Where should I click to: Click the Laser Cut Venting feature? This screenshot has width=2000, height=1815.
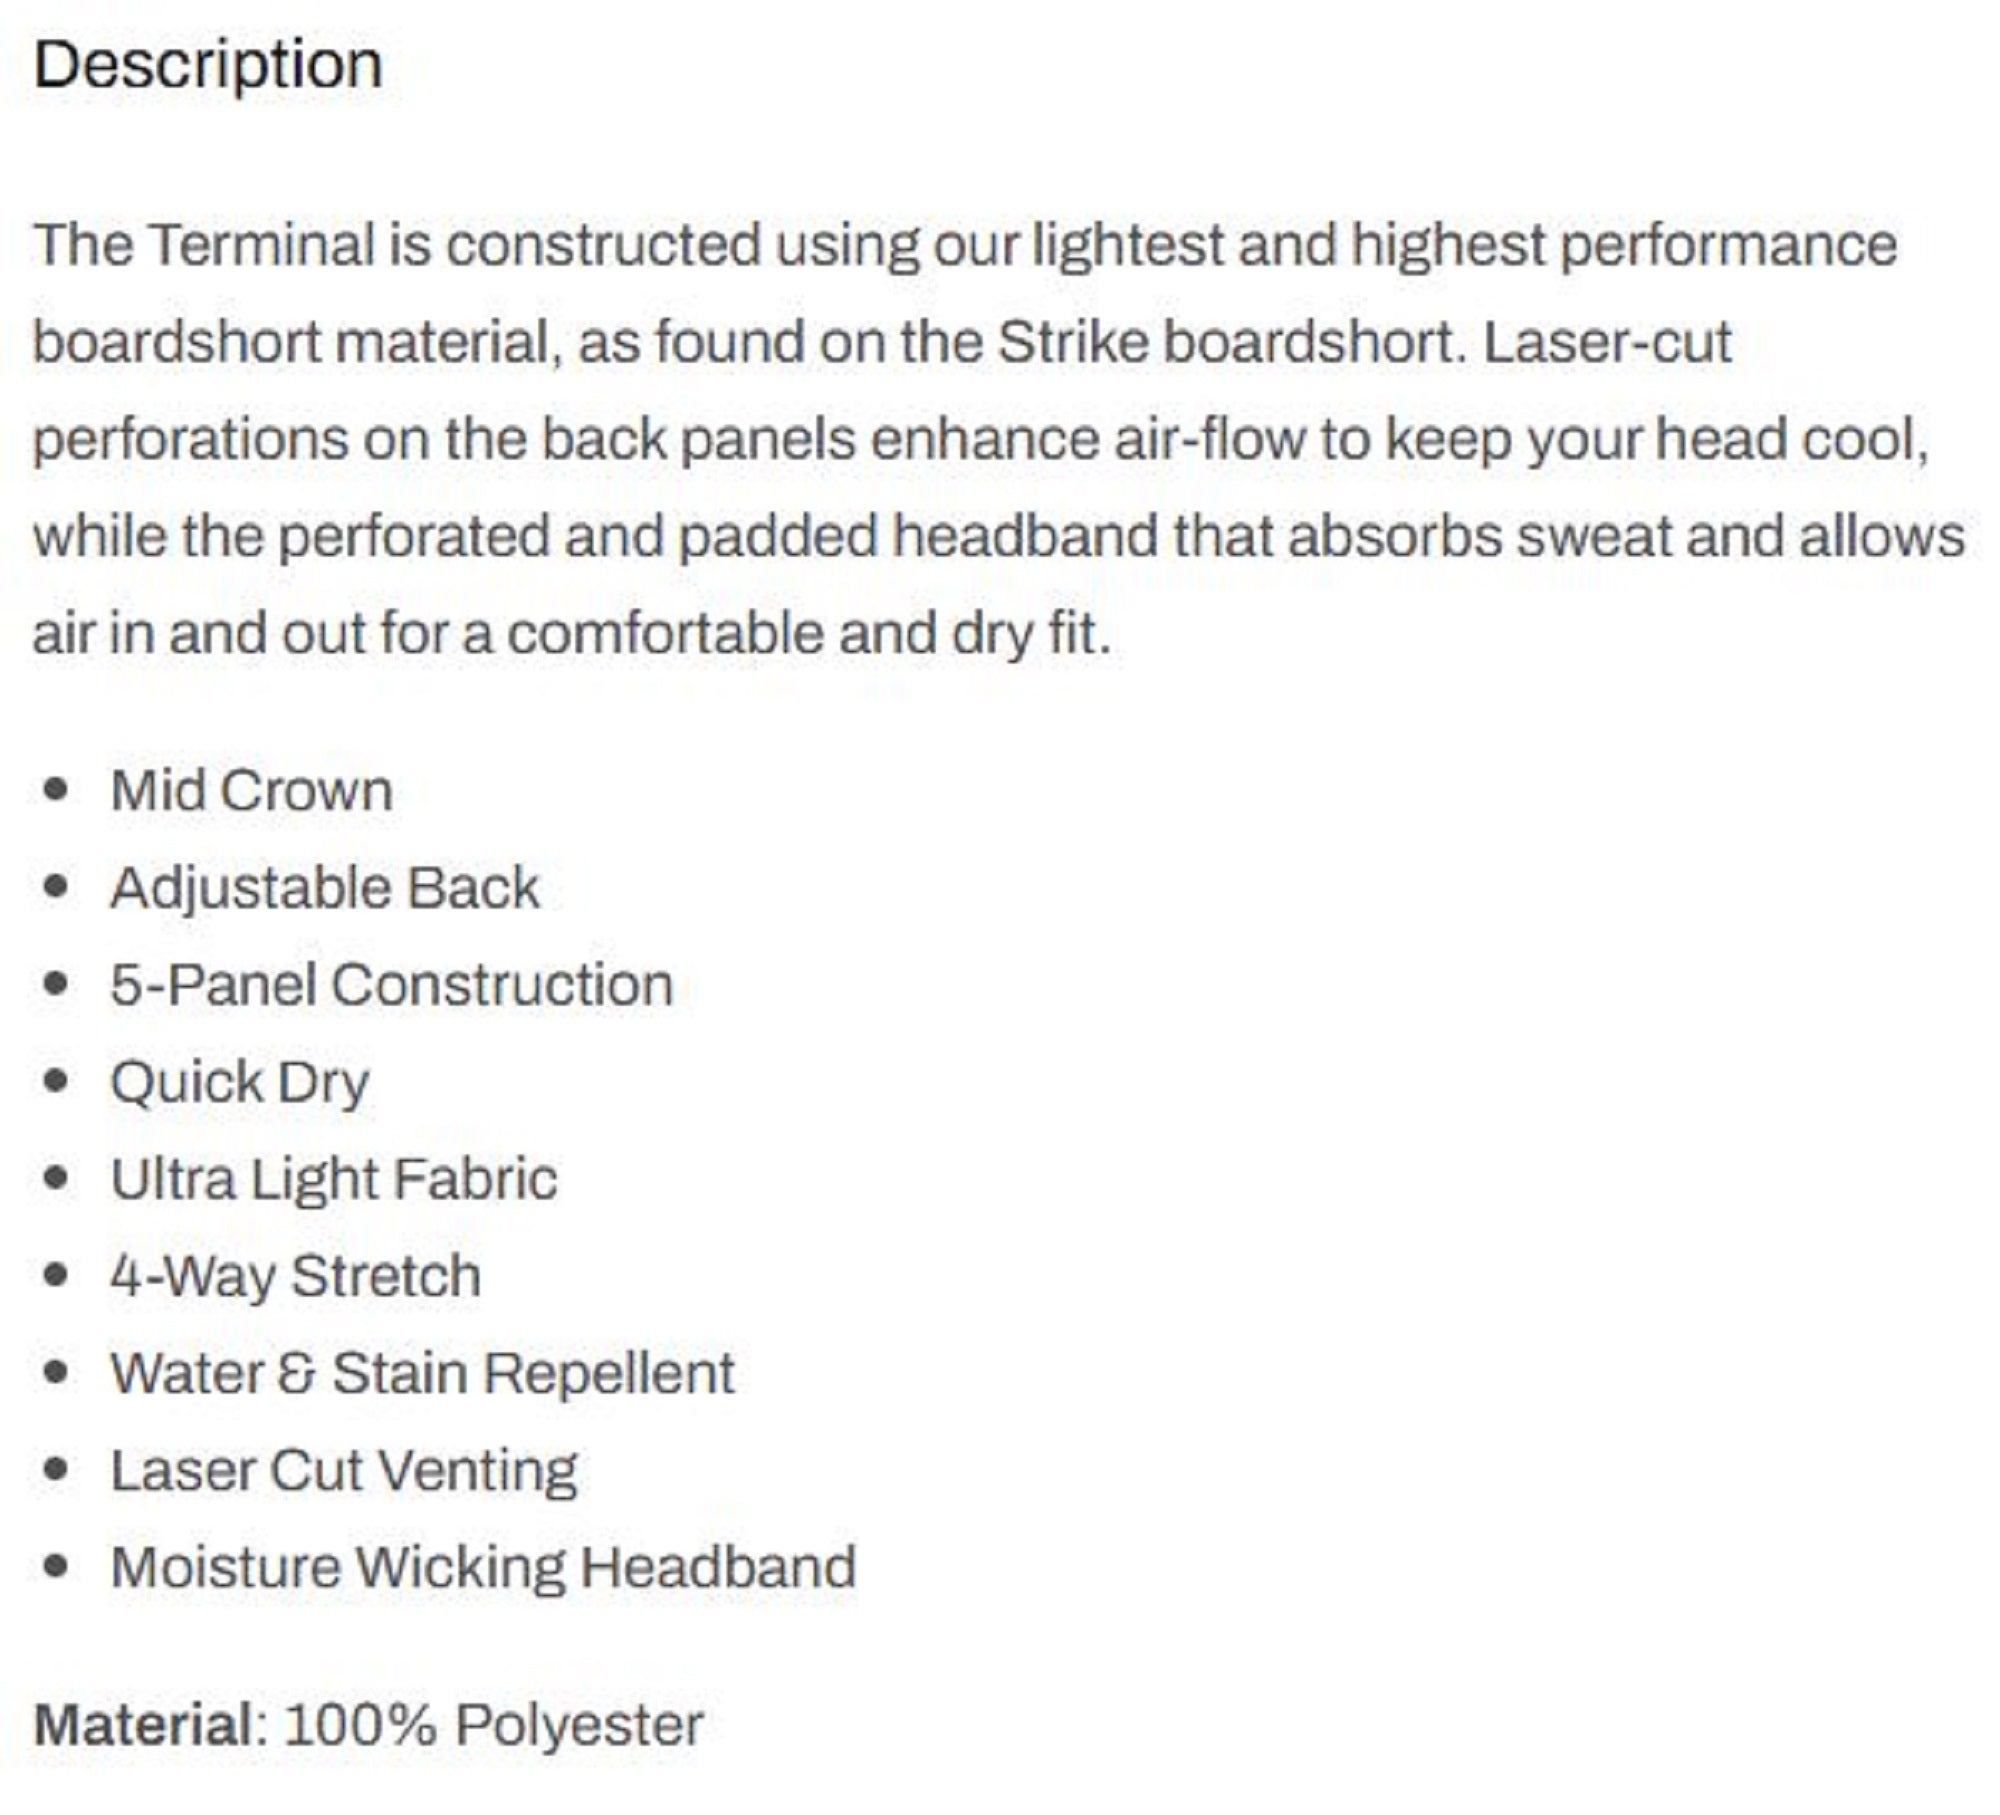[344, 1471]
